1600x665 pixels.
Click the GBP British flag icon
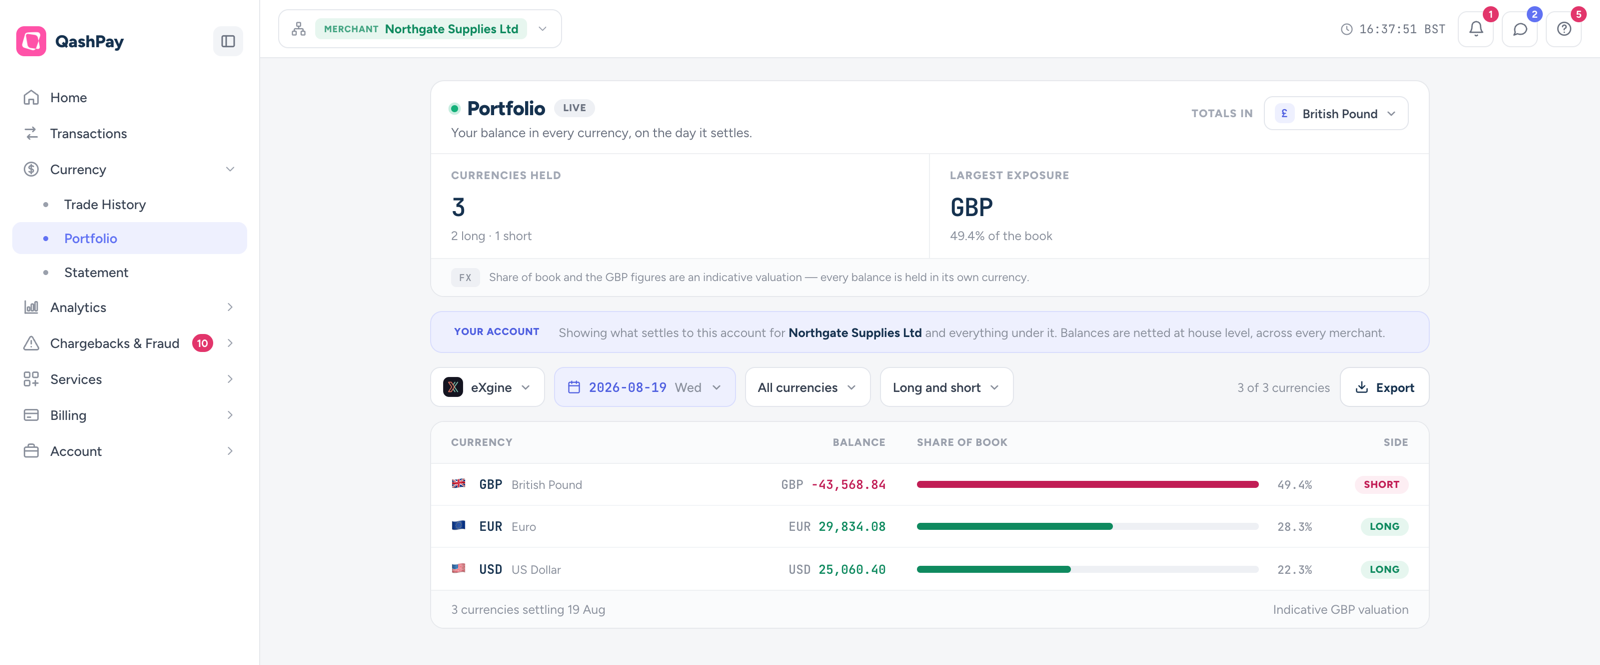point(459,484)
